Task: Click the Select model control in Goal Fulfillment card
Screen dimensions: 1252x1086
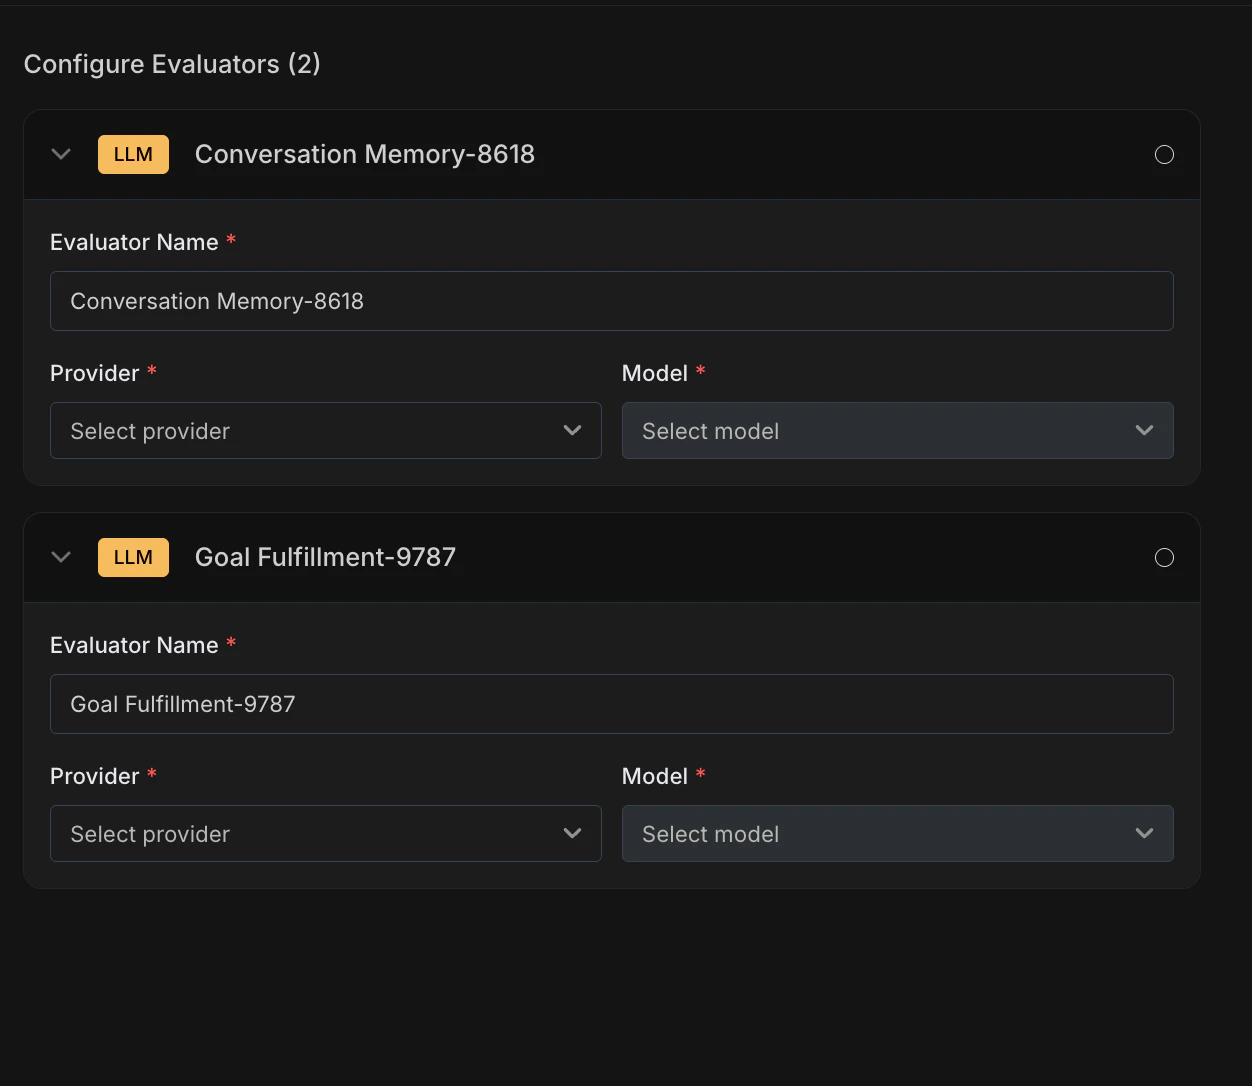Action: [898, 833]
